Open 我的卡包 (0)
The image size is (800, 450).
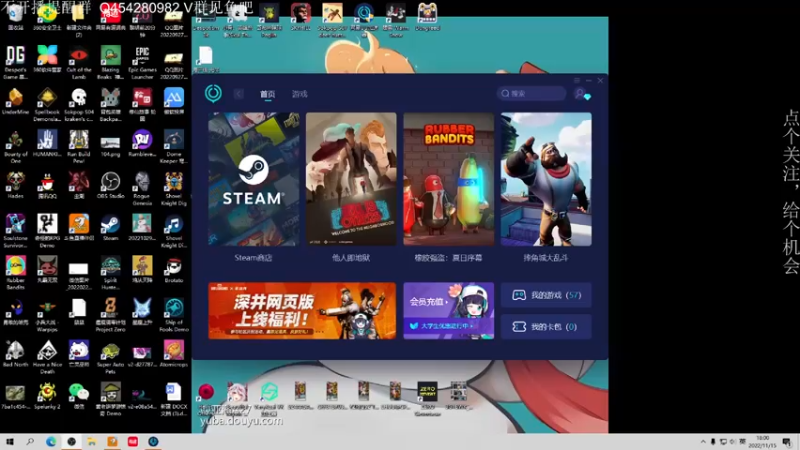coord(546,327)
